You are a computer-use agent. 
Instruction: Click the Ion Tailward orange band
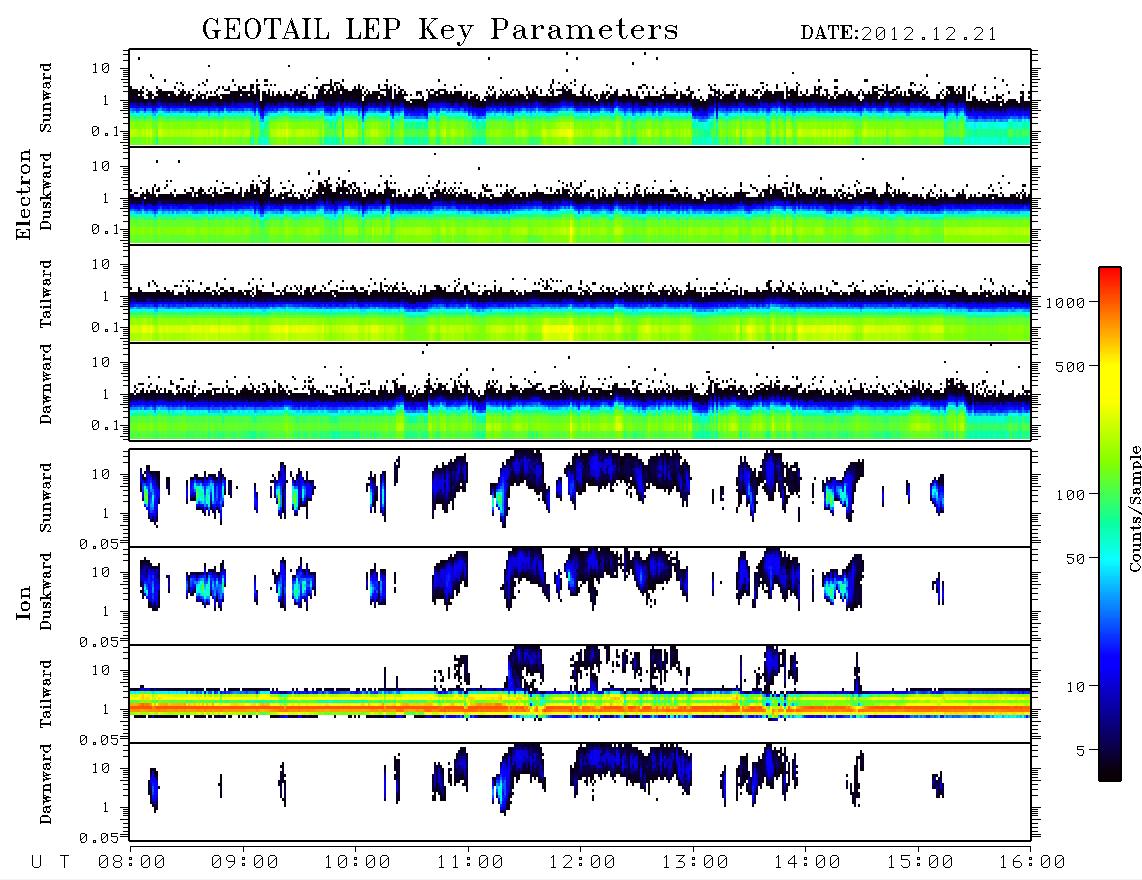tap(580, 707)
